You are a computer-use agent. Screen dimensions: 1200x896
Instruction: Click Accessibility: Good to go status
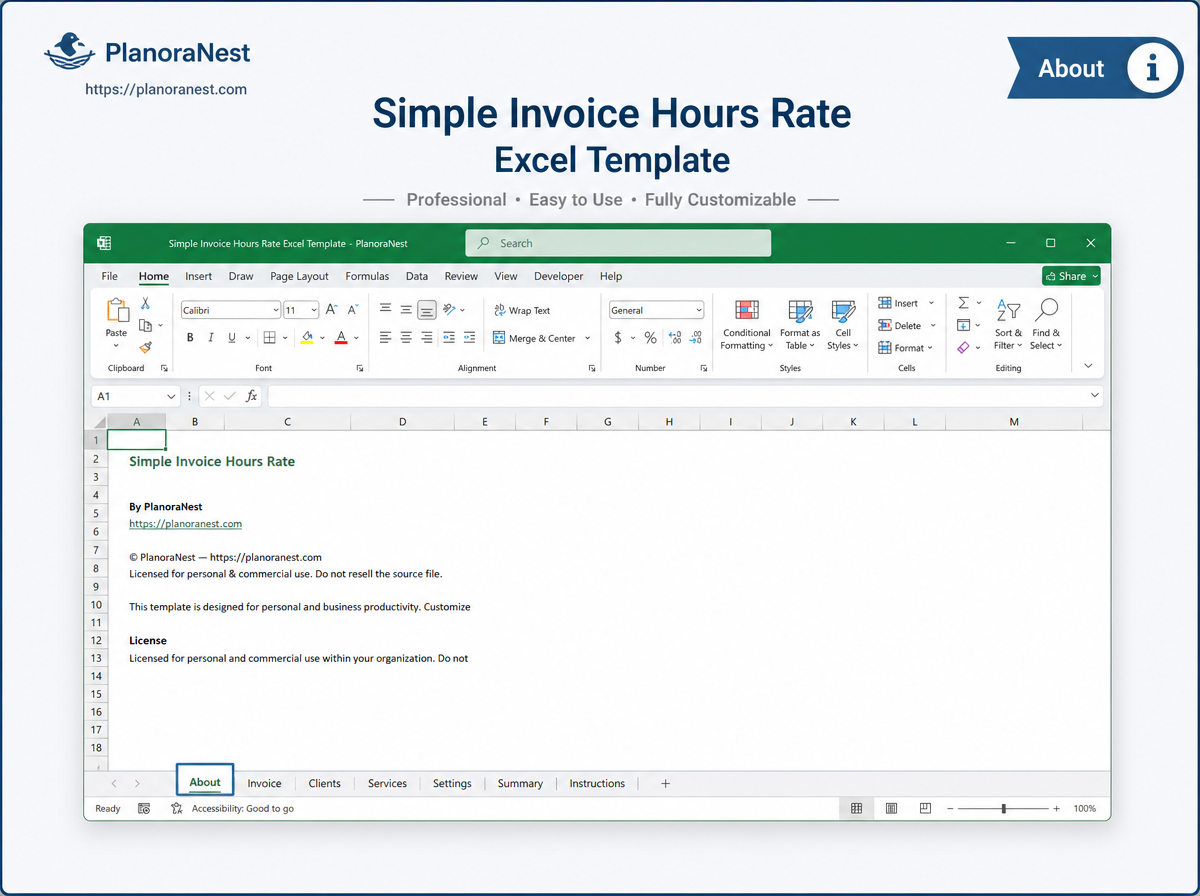tap(233, 808)
